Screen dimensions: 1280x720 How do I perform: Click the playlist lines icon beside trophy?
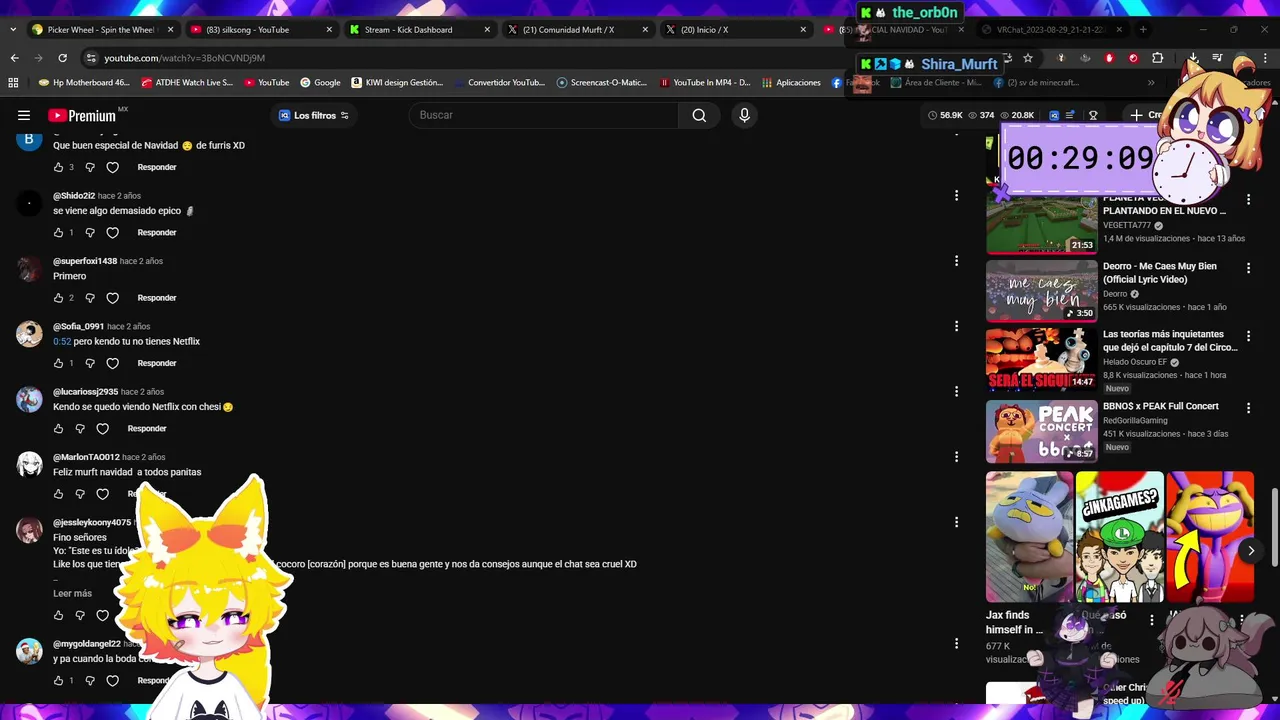1070,115
